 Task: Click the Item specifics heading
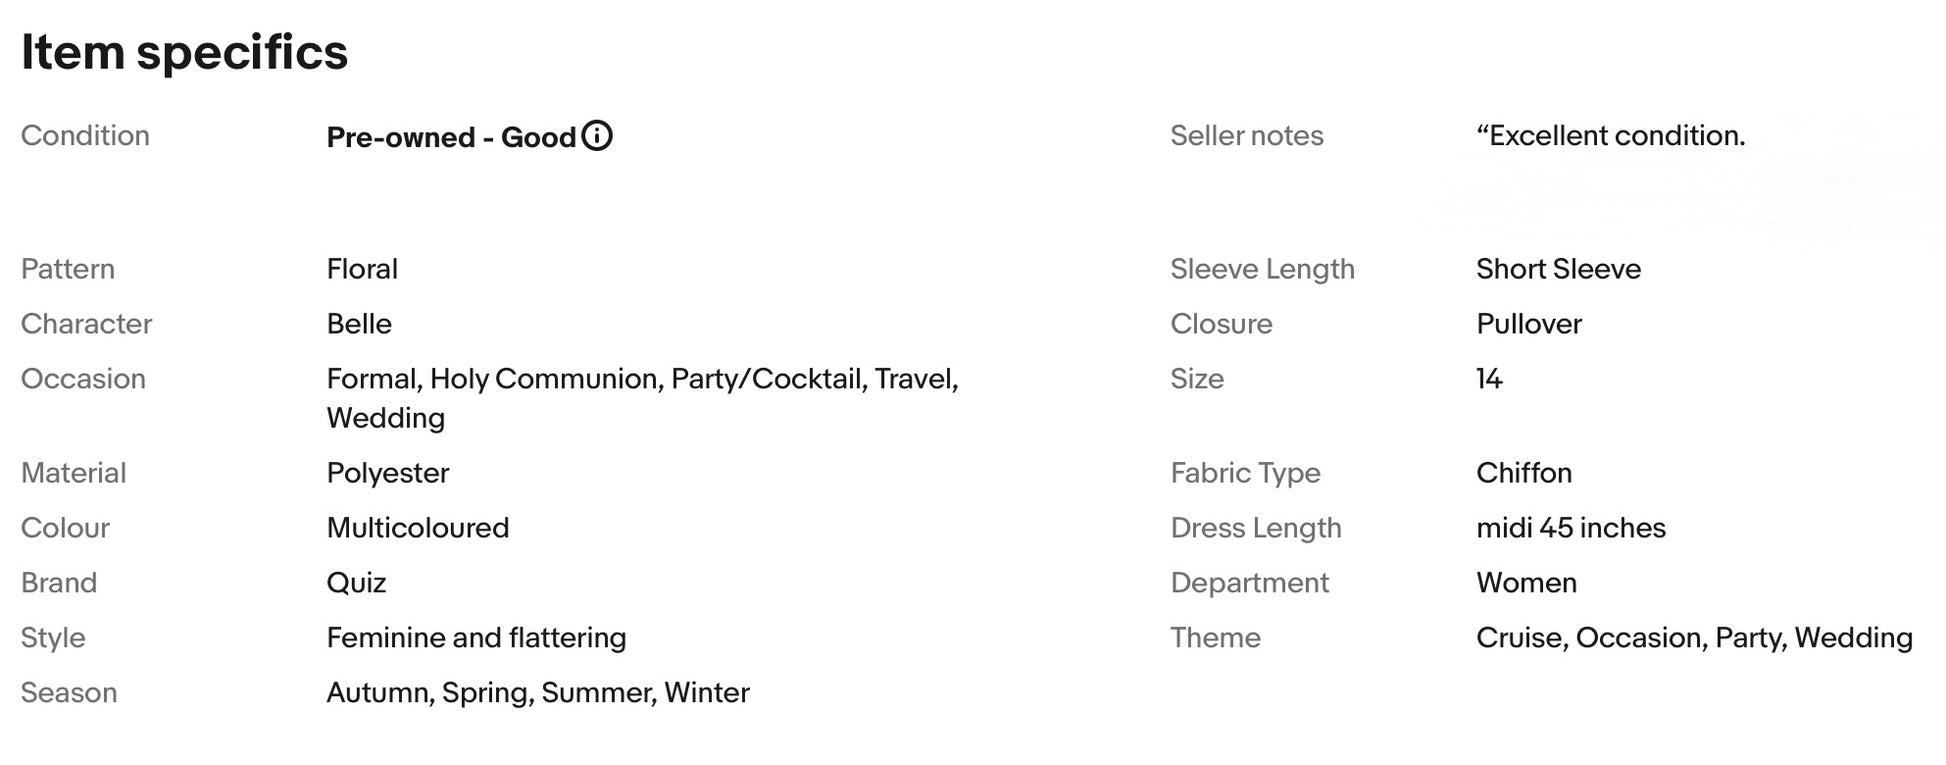[185, 52]
